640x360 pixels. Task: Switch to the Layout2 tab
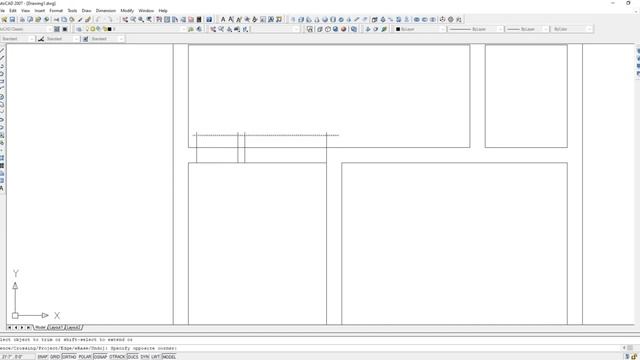tap(73, 327)
